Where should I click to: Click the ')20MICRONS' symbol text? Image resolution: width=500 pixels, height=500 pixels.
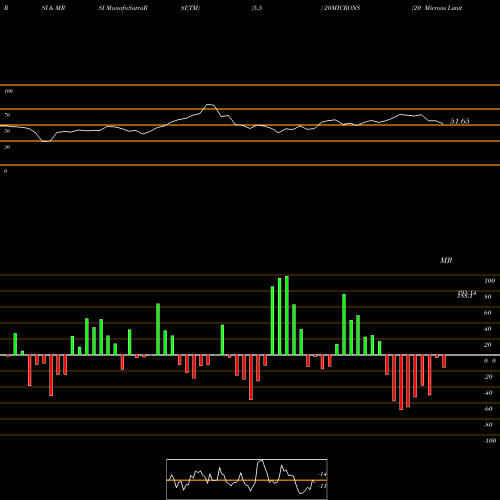[340, 8]
